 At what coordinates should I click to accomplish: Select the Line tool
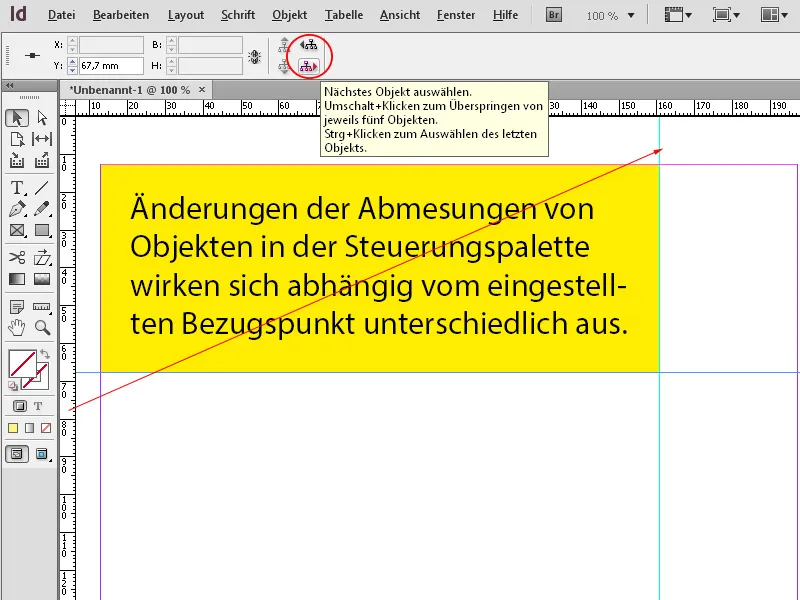42,188
